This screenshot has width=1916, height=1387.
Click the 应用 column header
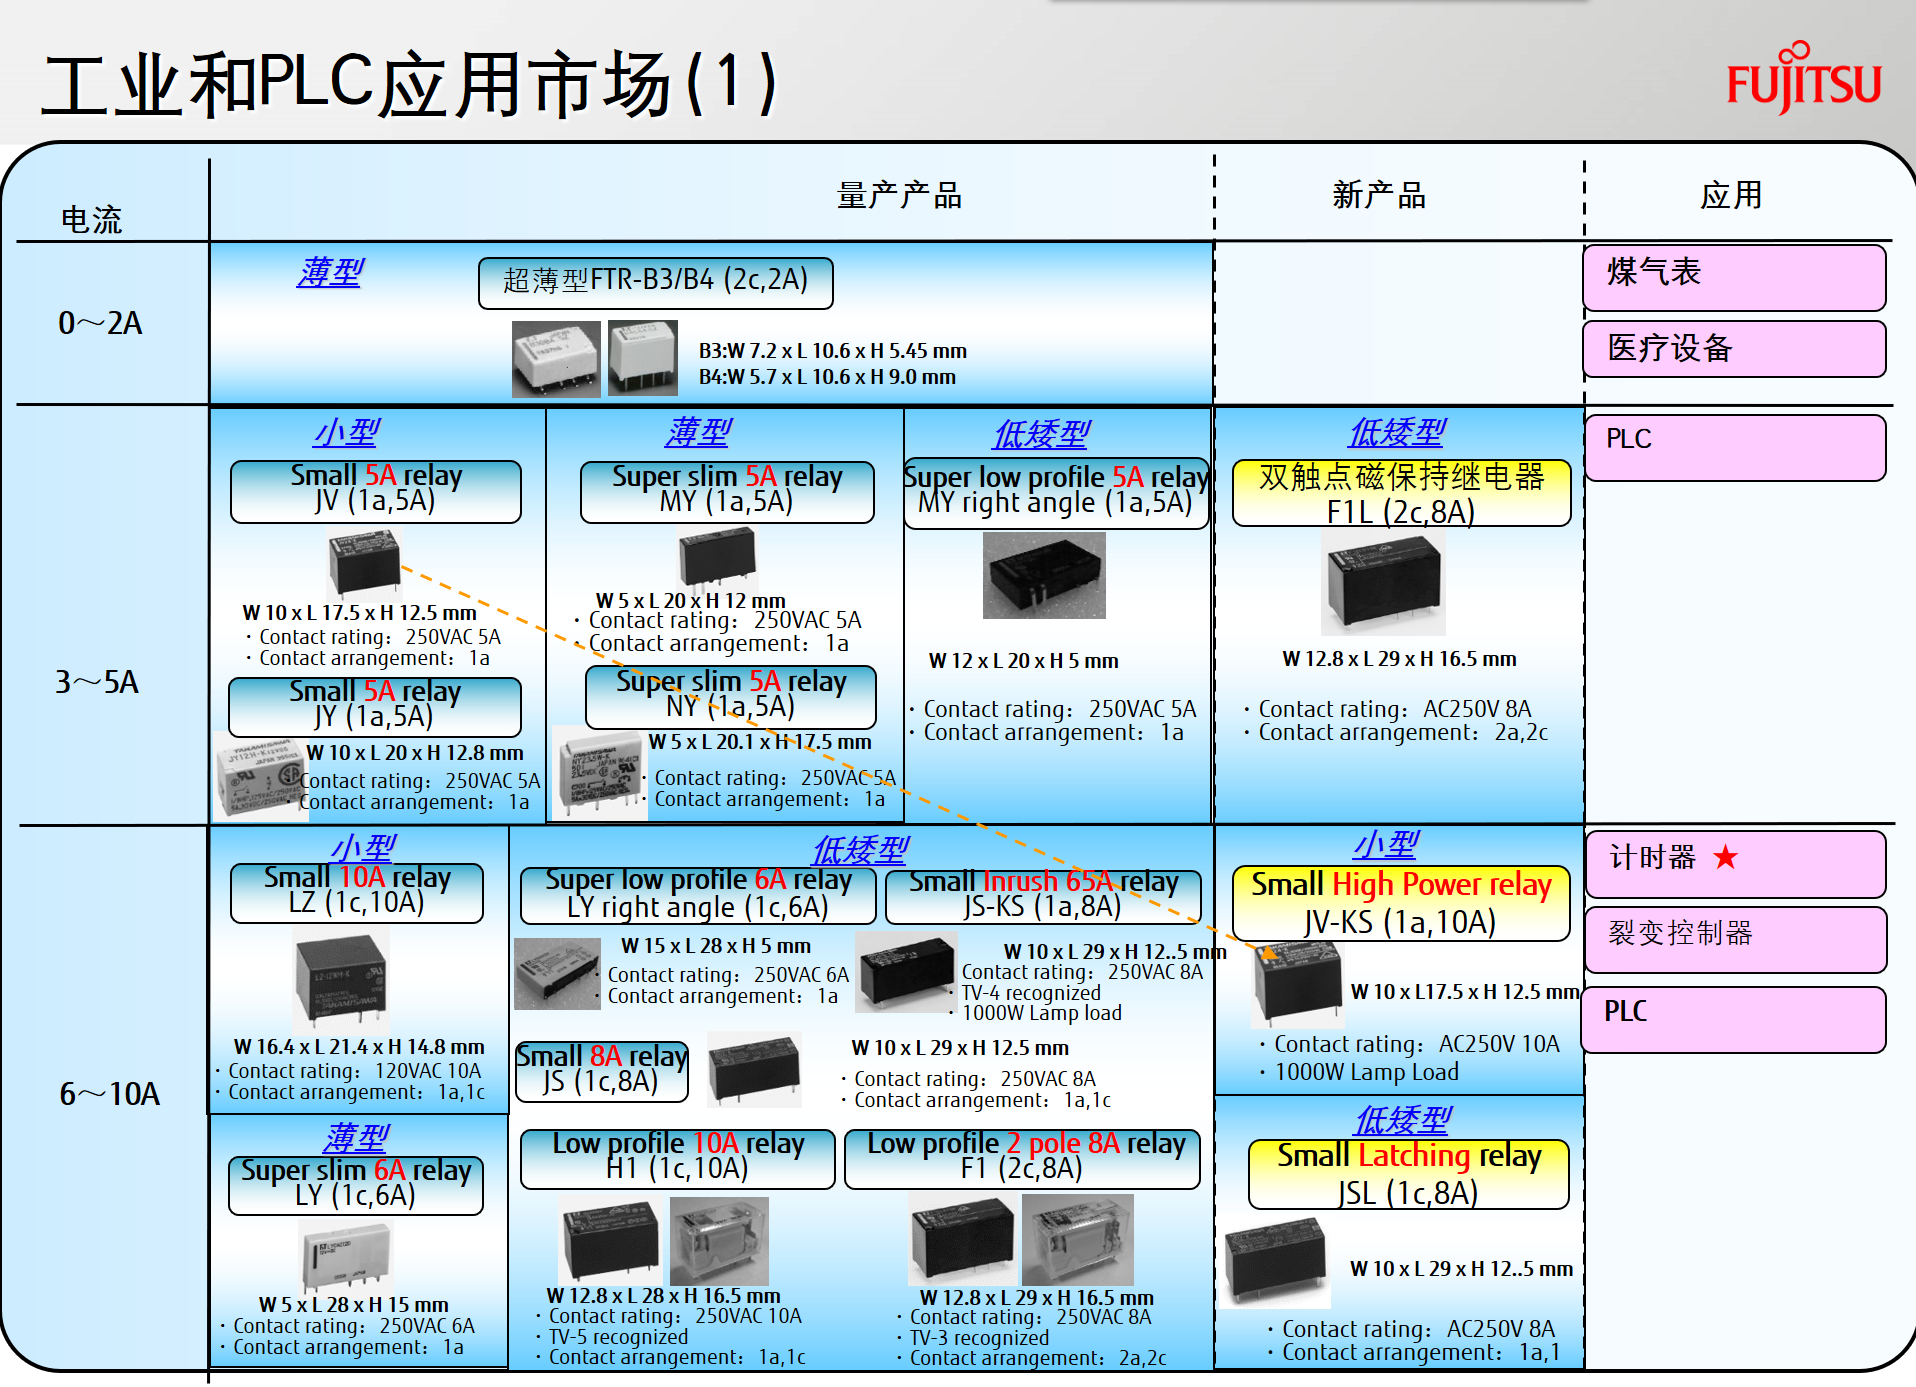point(1731,195)
